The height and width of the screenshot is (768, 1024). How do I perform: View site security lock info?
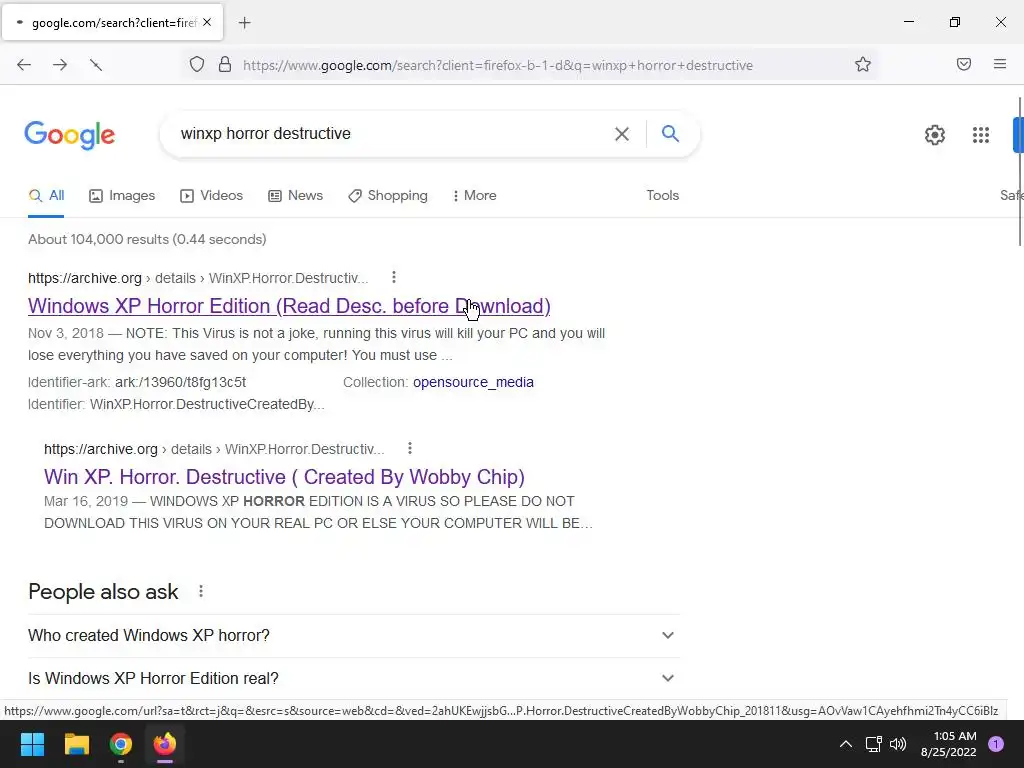coord(225,65)
